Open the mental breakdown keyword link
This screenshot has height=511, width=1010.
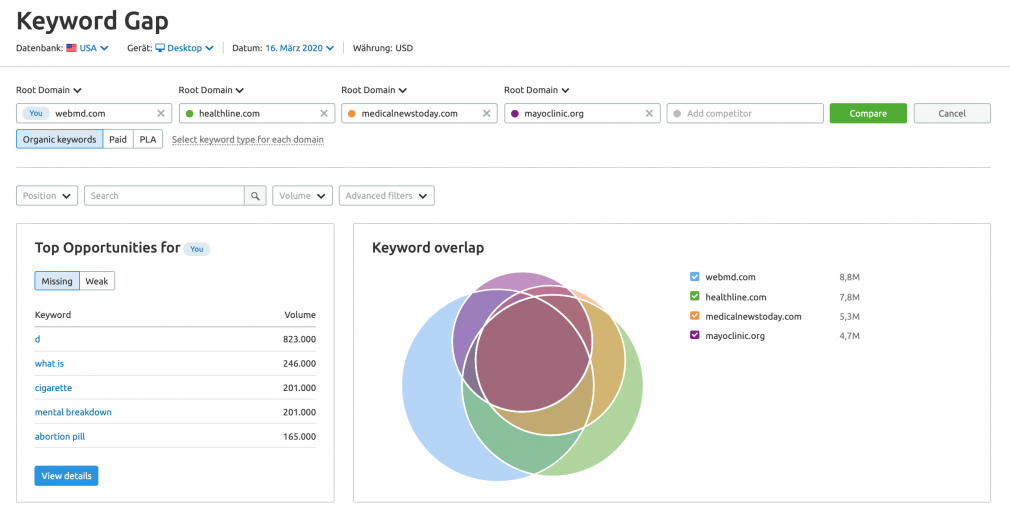tap(73, 412)
